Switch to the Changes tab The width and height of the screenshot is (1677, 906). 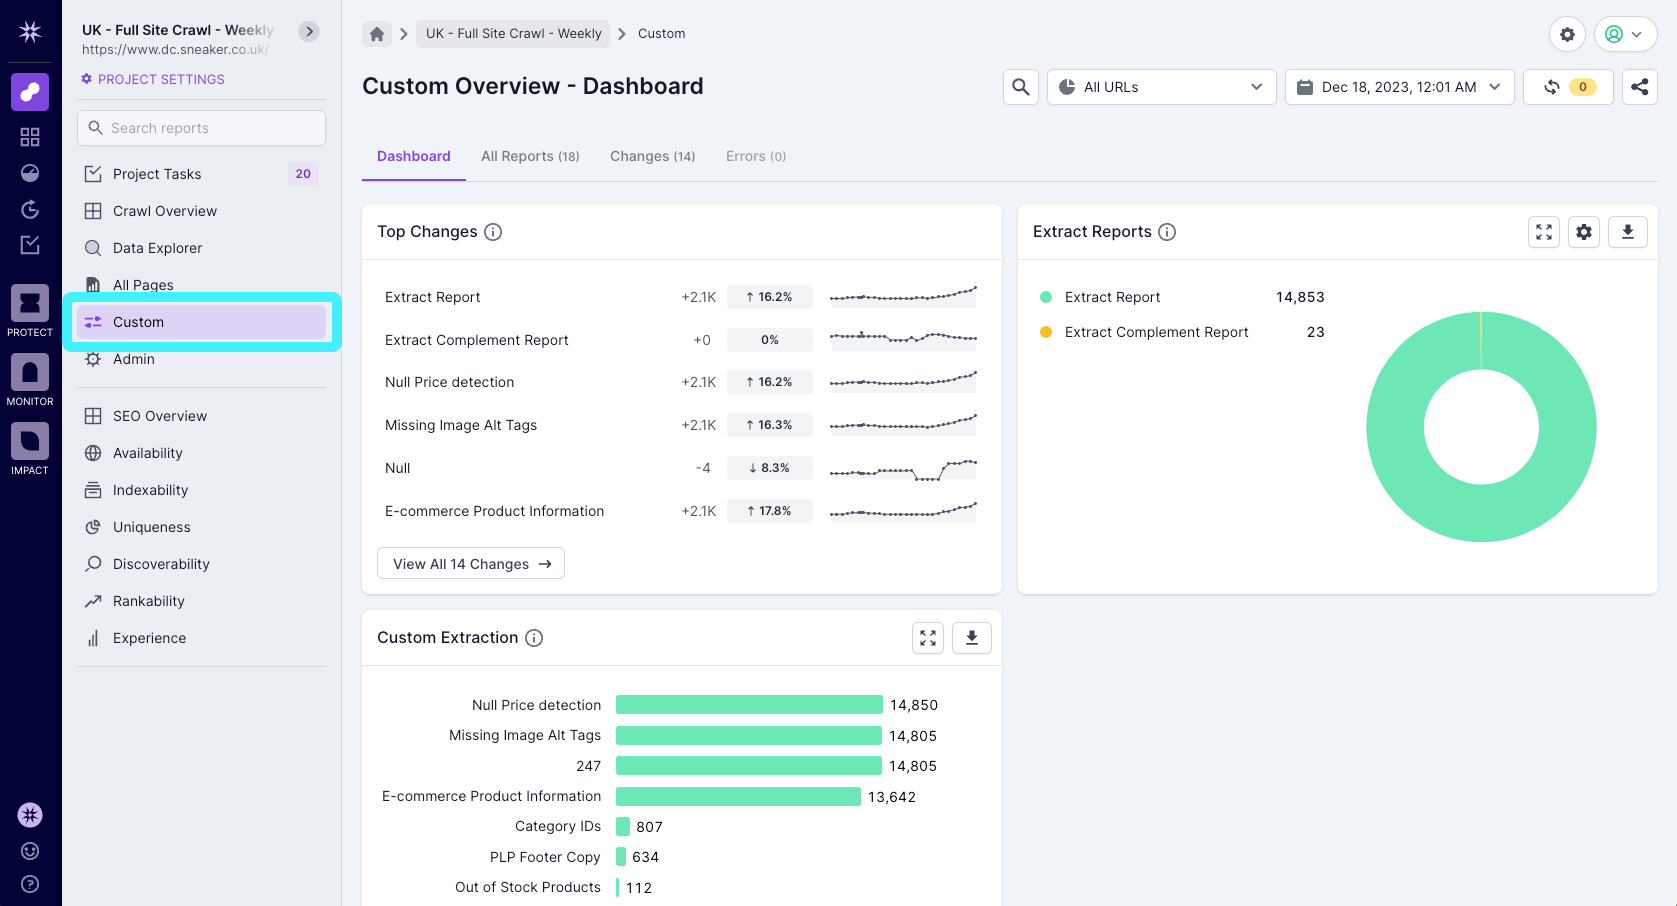652,156
